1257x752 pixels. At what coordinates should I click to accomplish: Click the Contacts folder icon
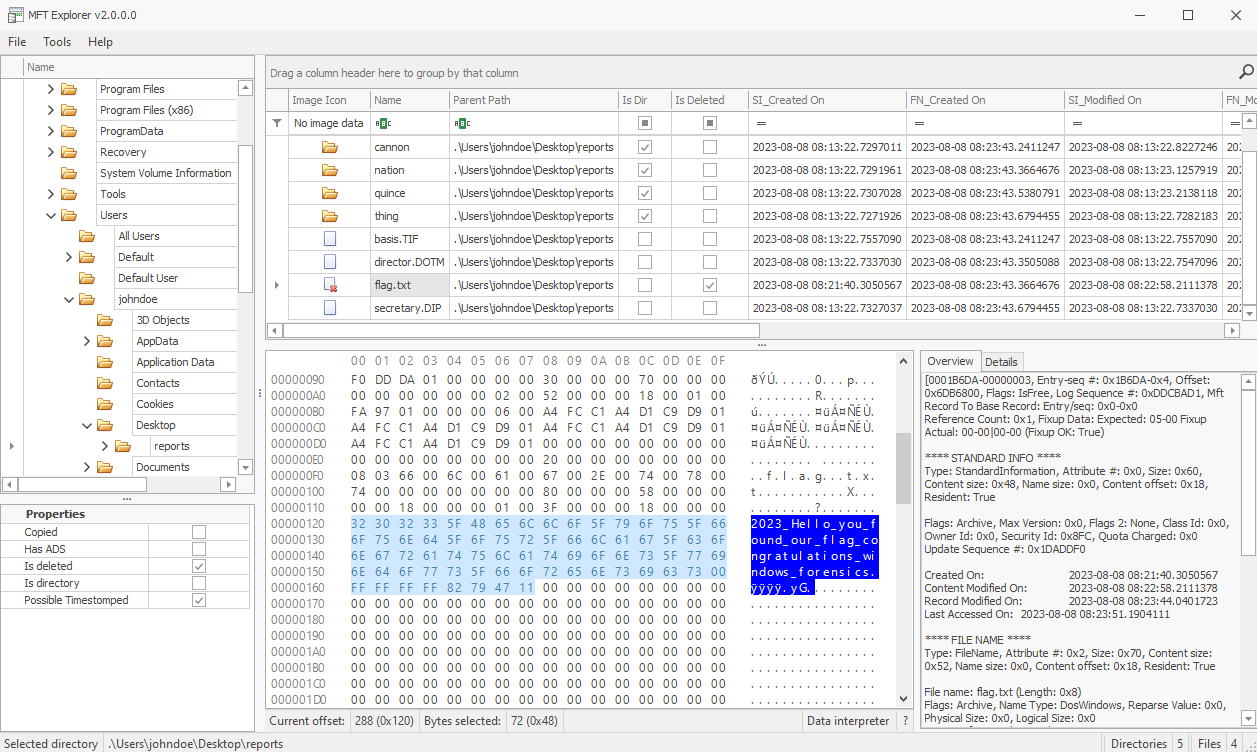click(x=105, y=383)
